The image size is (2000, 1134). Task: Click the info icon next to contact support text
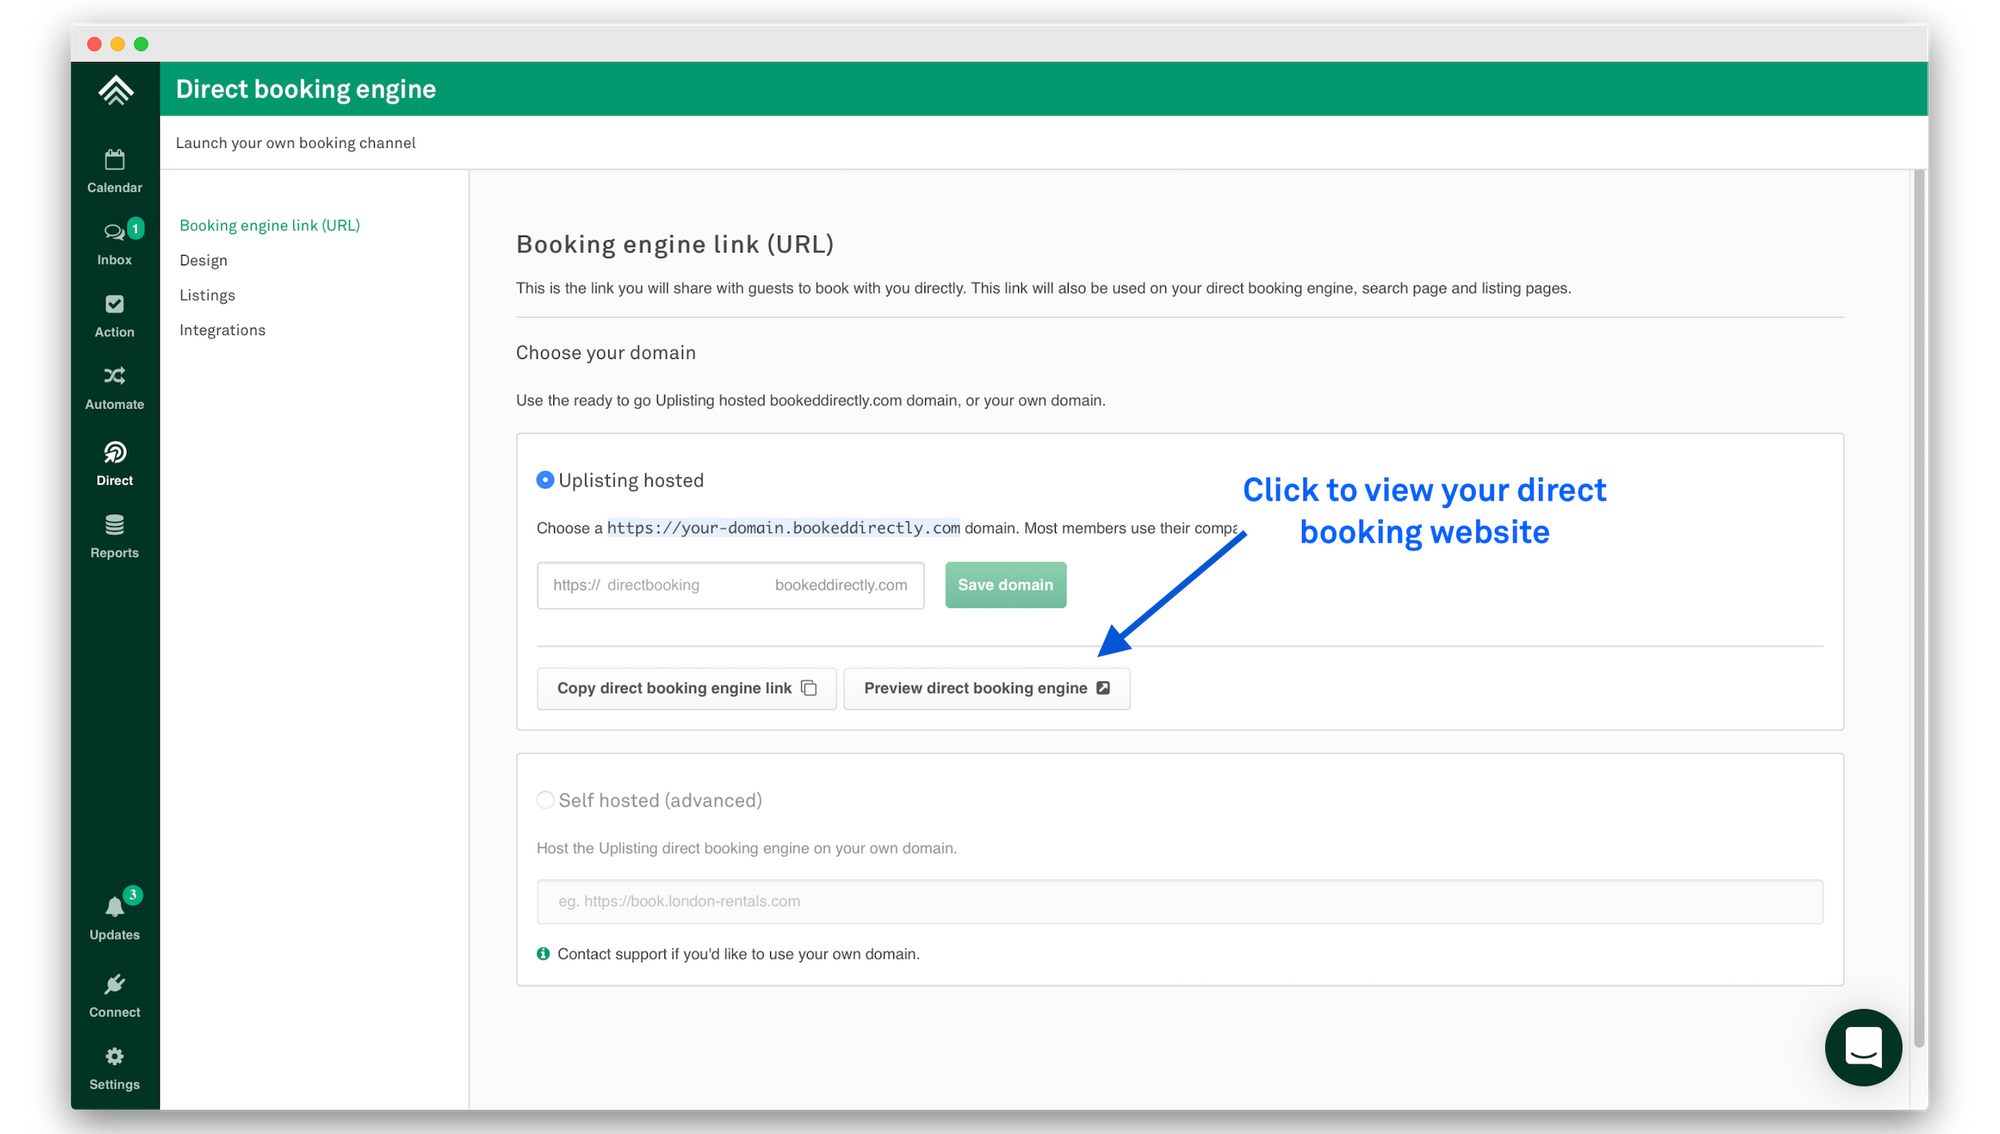tap(542, 953)
